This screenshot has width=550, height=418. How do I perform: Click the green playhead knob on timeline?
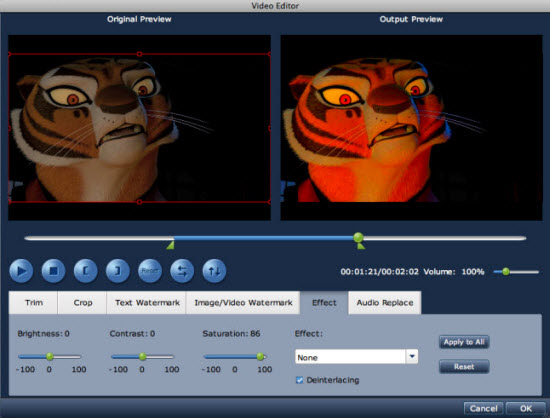[358, 237]
